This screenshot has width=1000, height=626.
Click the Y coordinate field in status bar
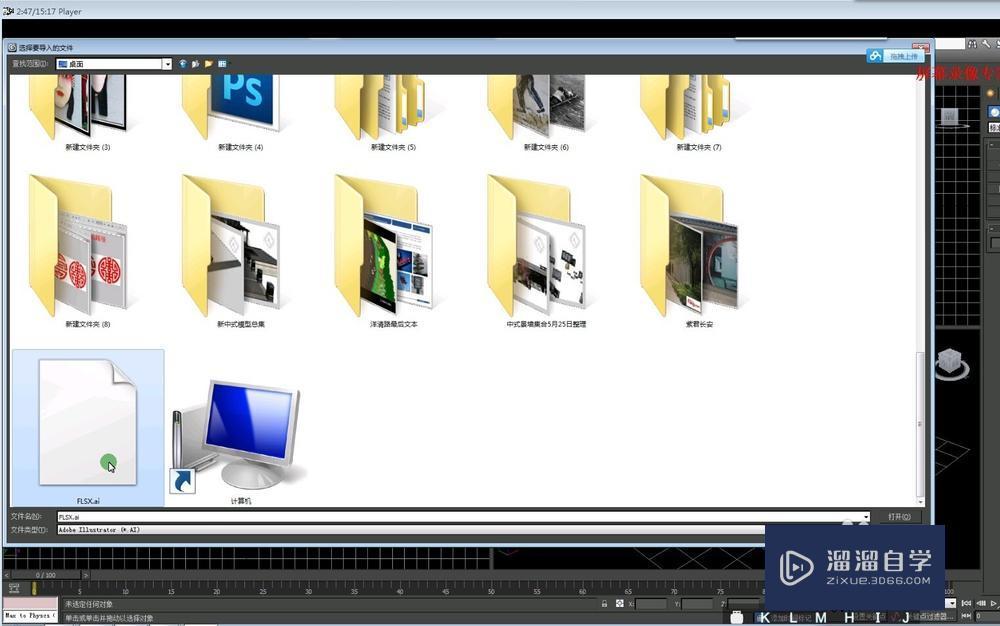pos(697,604)
